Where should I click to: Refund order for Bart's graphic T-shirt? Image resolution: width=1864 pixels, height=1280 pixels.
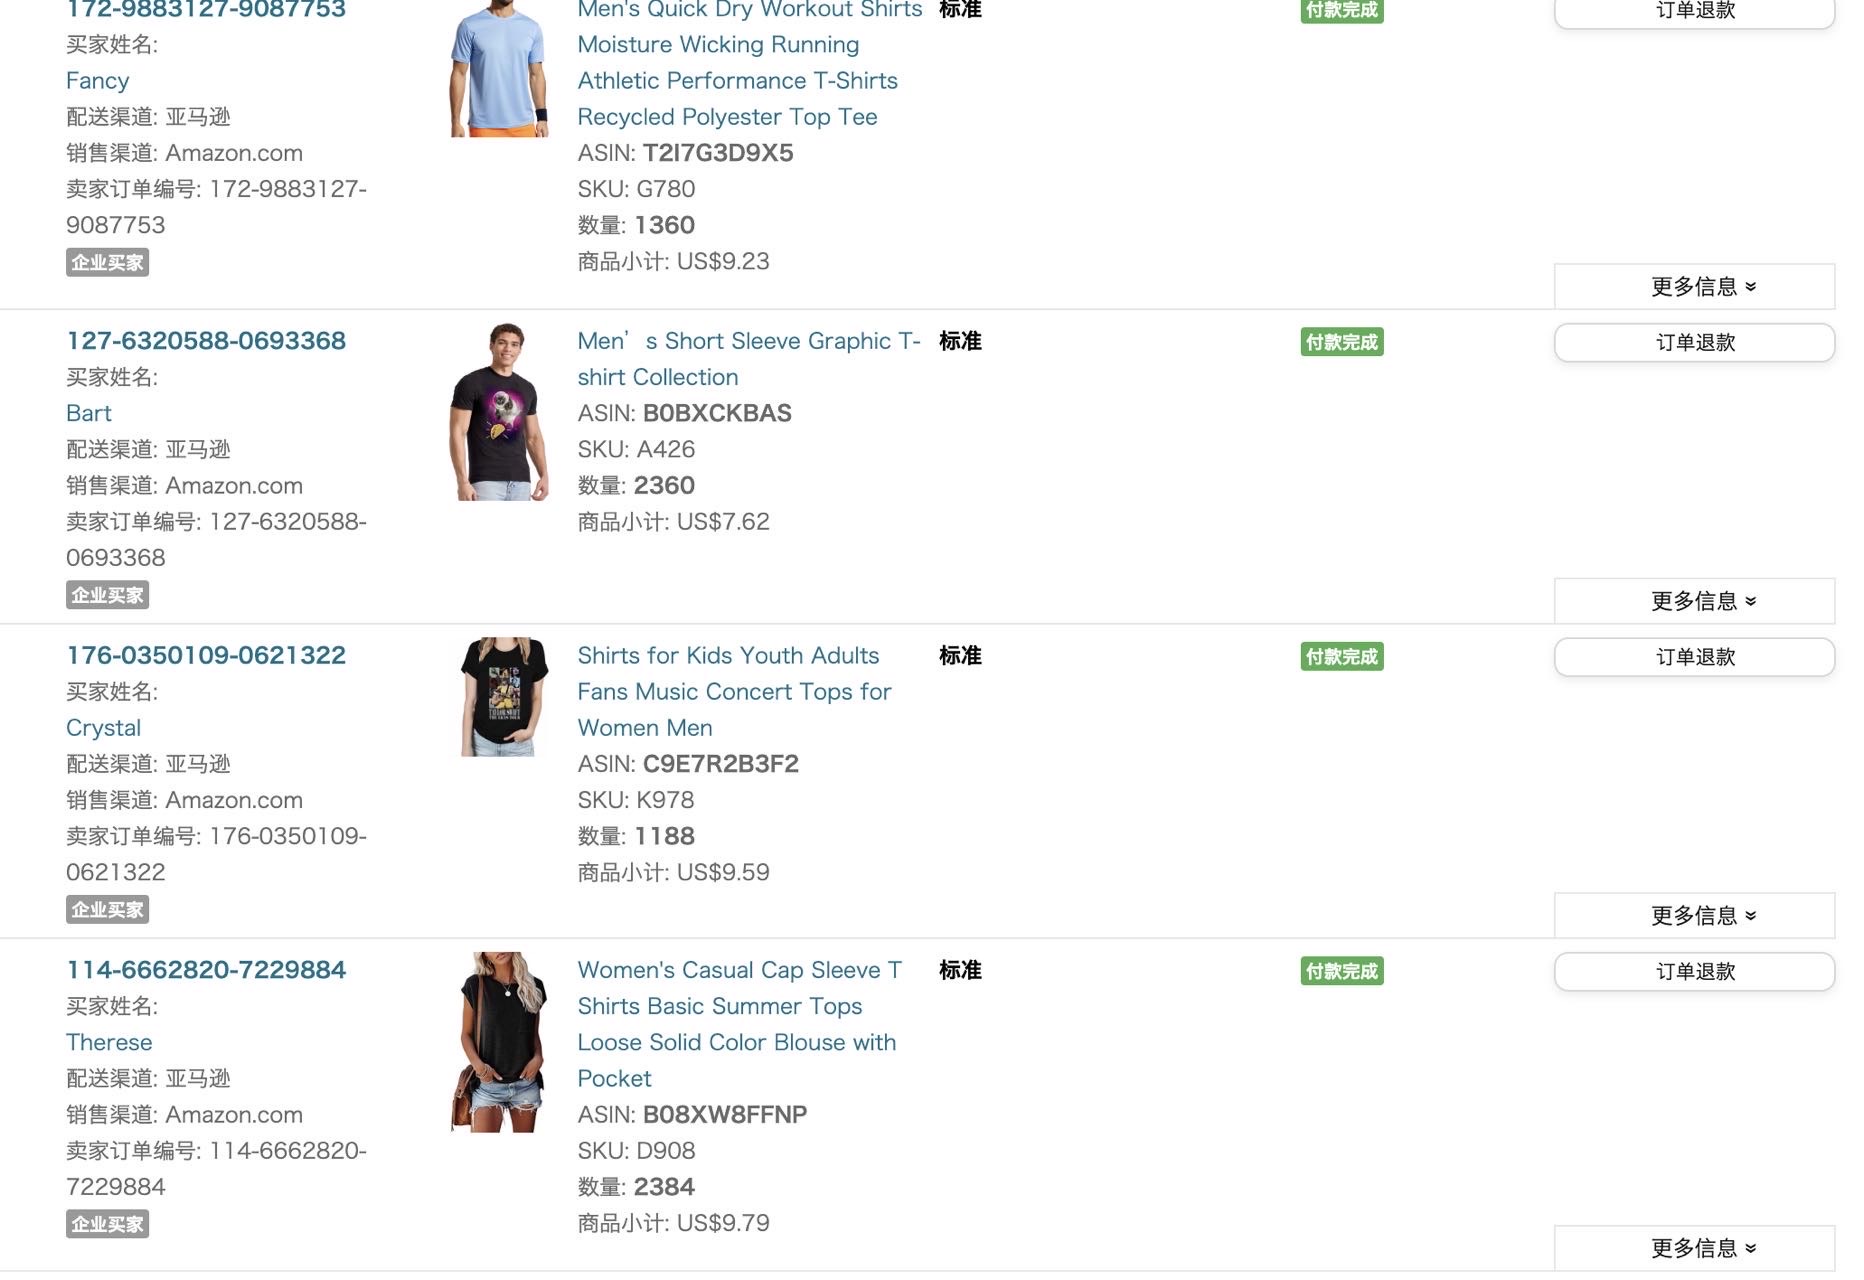(1694, 343)
